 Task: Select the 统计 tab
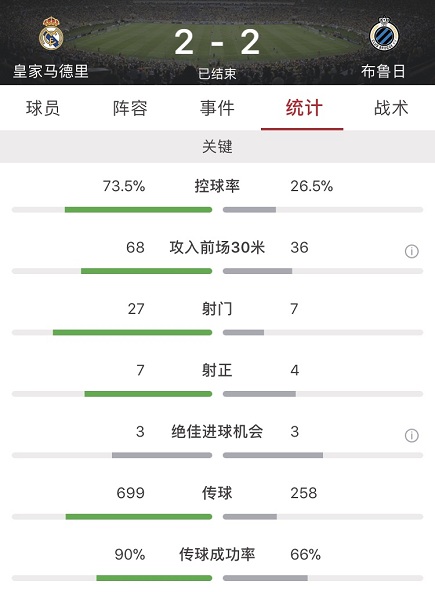tap(304, 108)
